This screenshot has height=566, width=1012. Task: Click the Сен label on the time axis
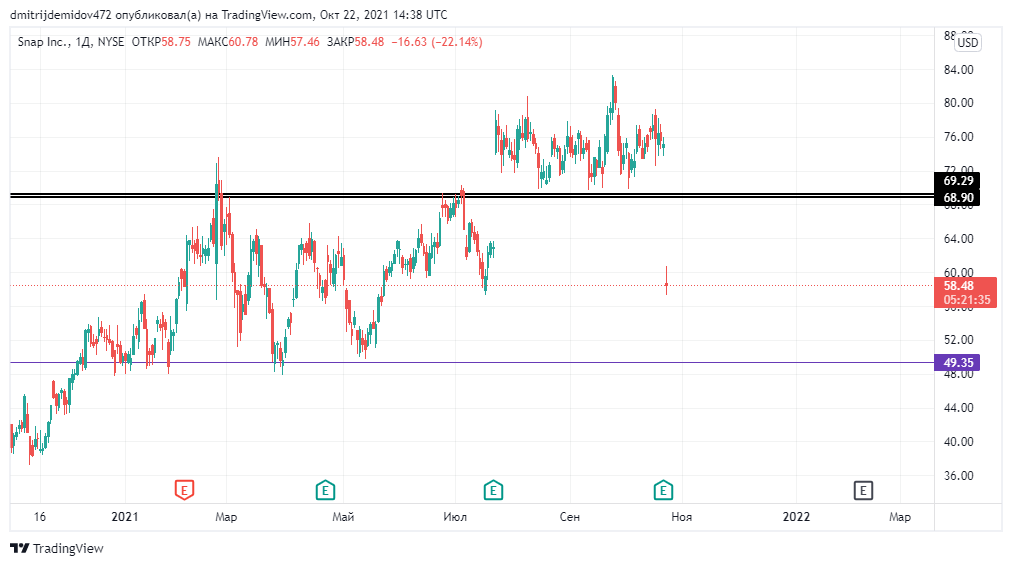click(570, 517)
